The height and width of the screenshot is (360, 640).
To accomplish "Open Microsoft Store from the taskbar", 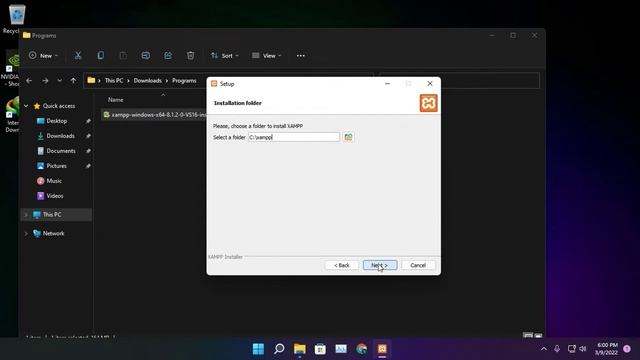I will [x=320, y=349].
